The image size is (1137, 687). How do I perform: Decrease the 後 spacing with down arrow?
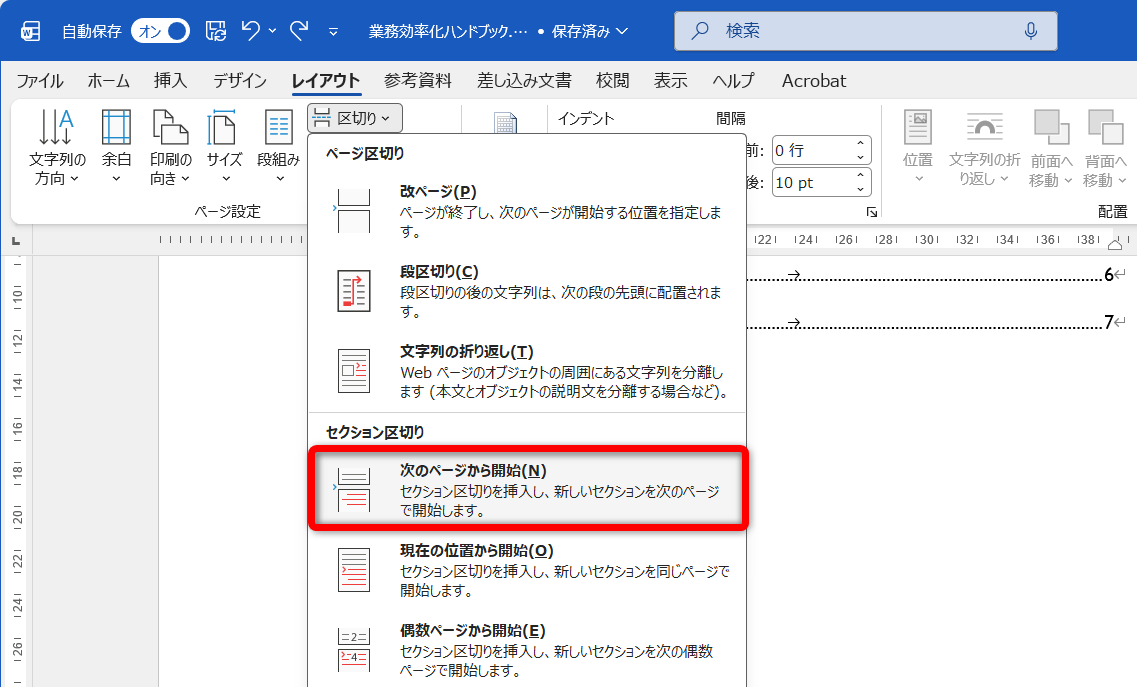(861, 189)
